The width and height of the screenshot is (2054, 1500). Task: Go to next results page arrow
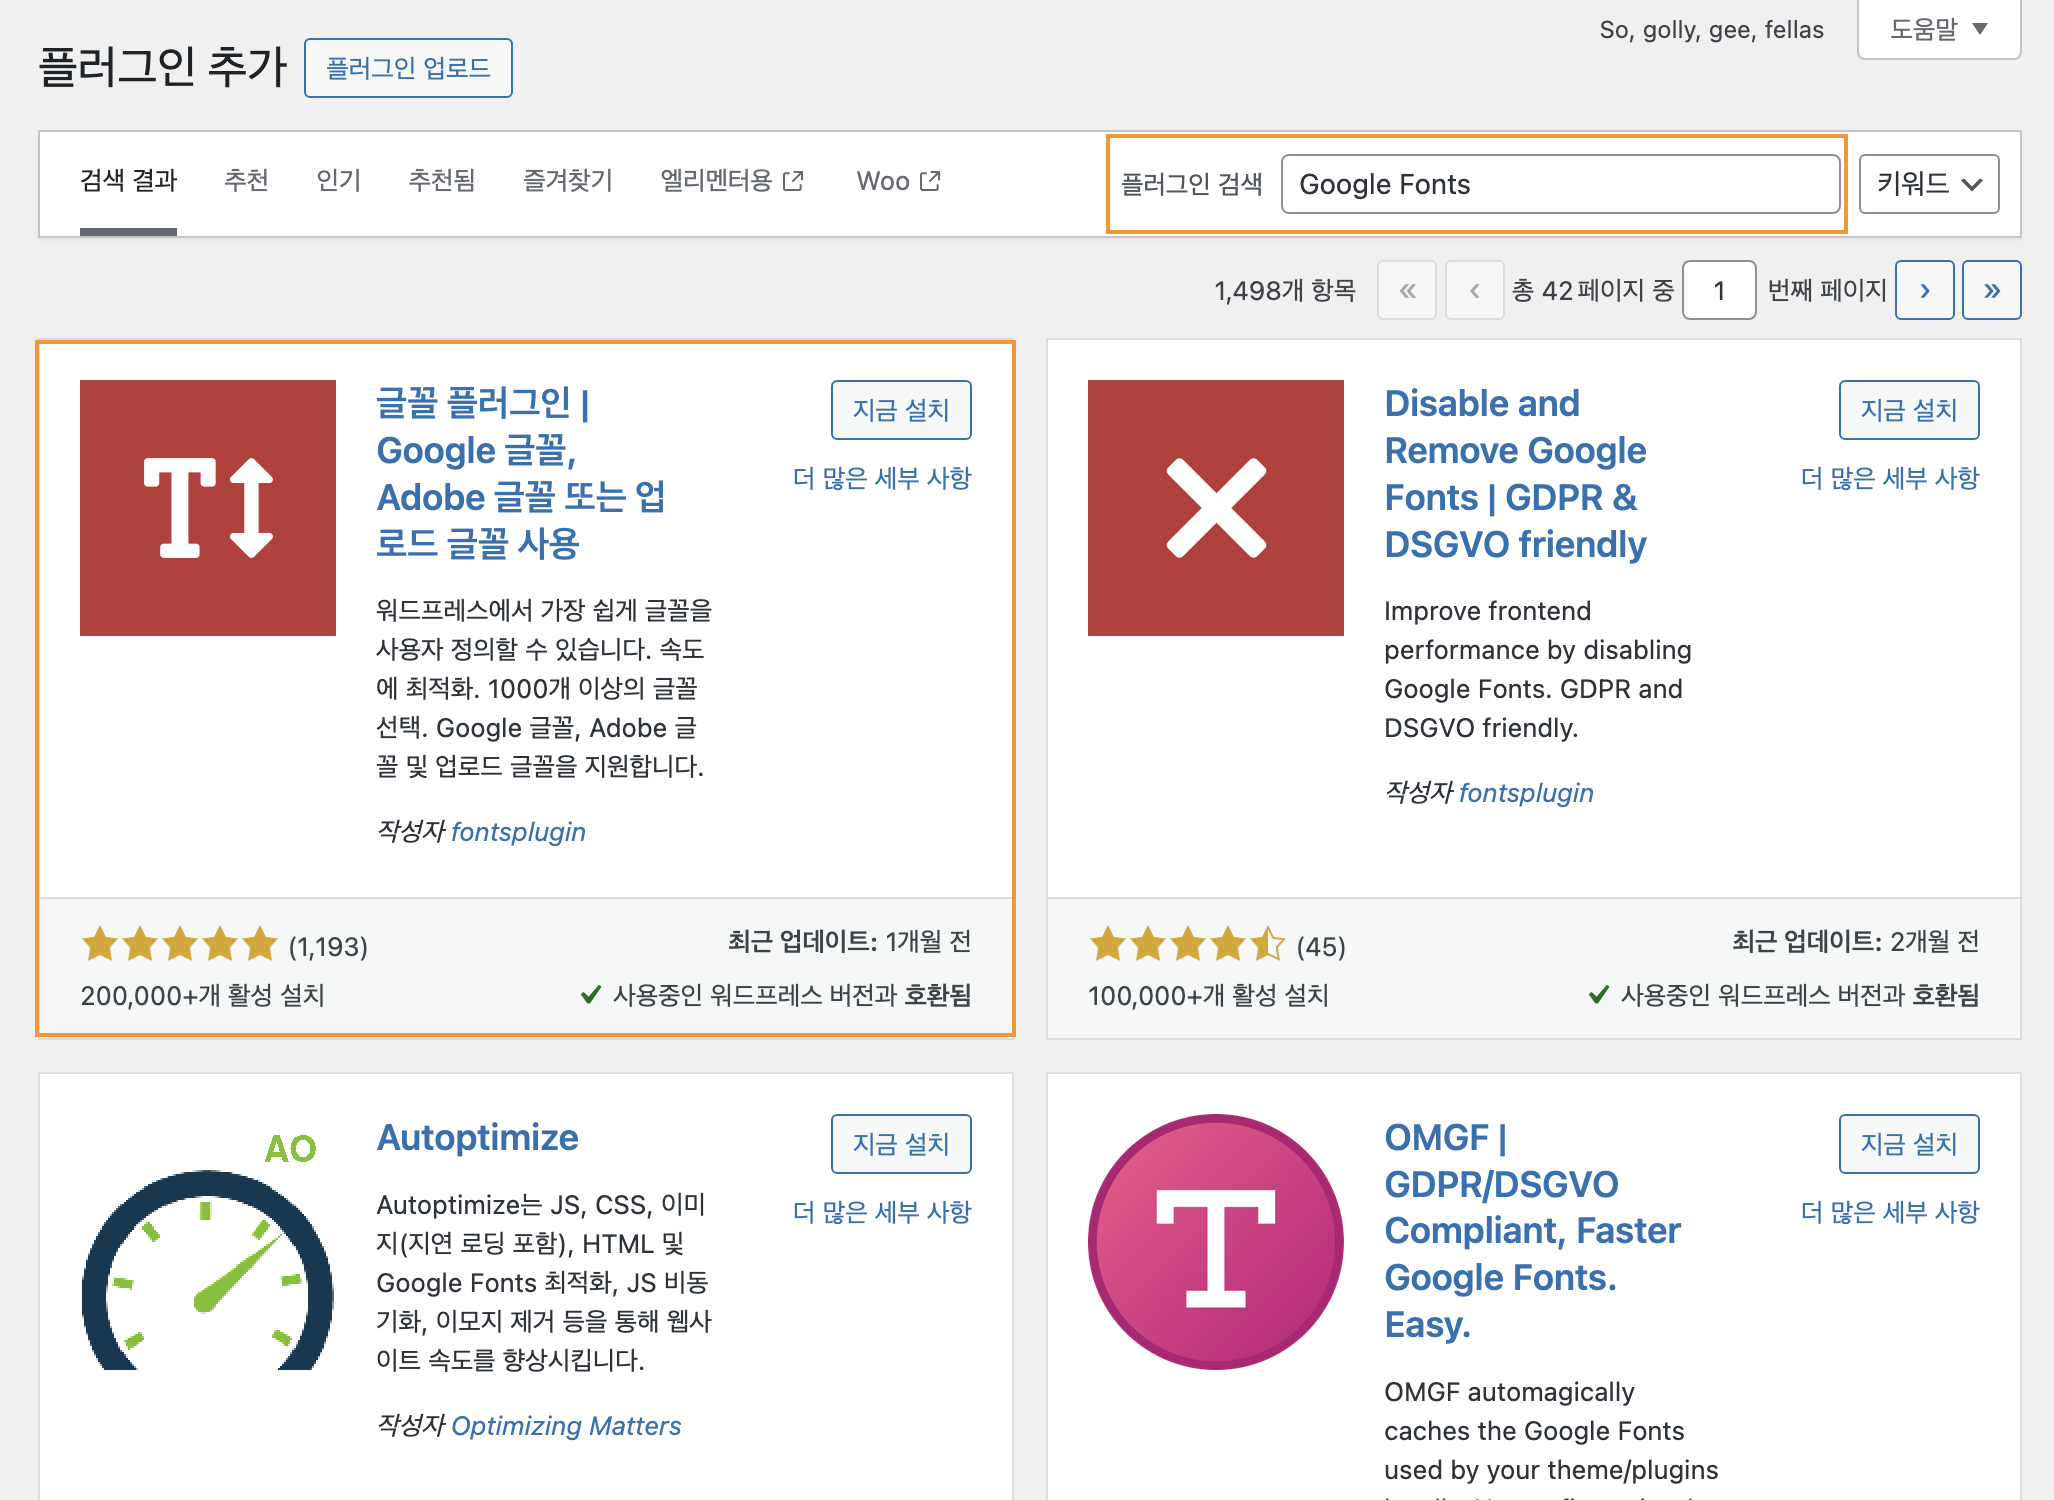tap(1924, 290)
